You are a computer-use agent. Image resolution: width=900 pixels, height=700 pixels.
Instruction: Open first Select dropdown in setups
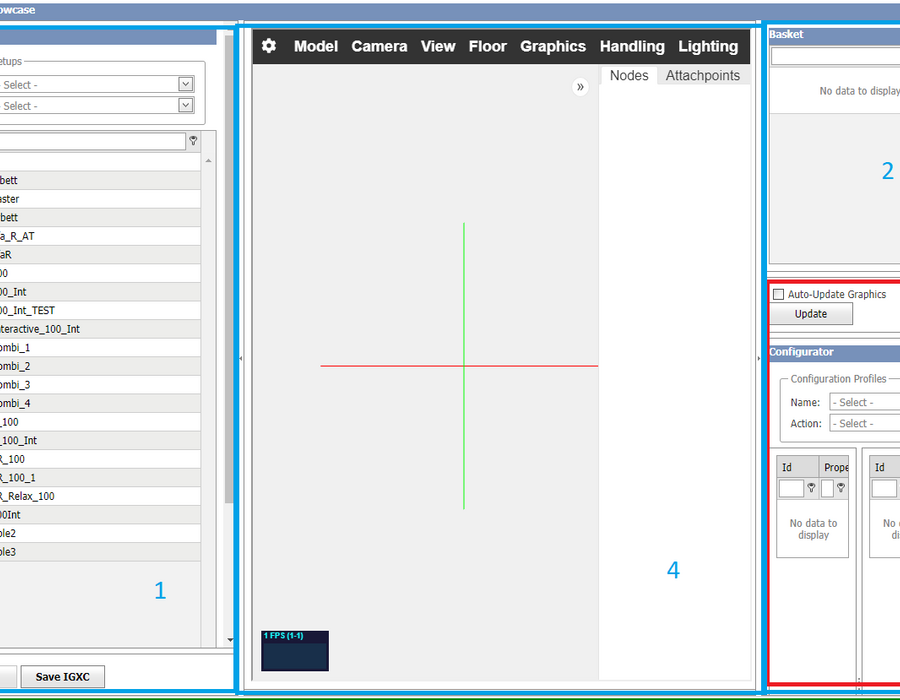click(185, 84)
